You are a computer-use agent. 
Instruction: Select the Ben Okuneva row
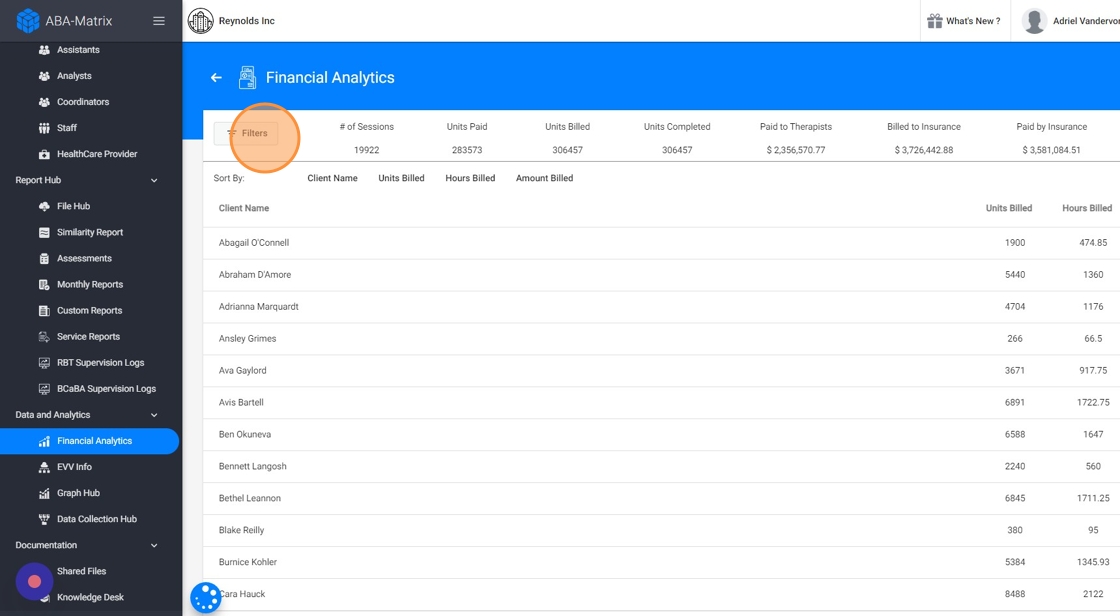click(x=661, y=434)
